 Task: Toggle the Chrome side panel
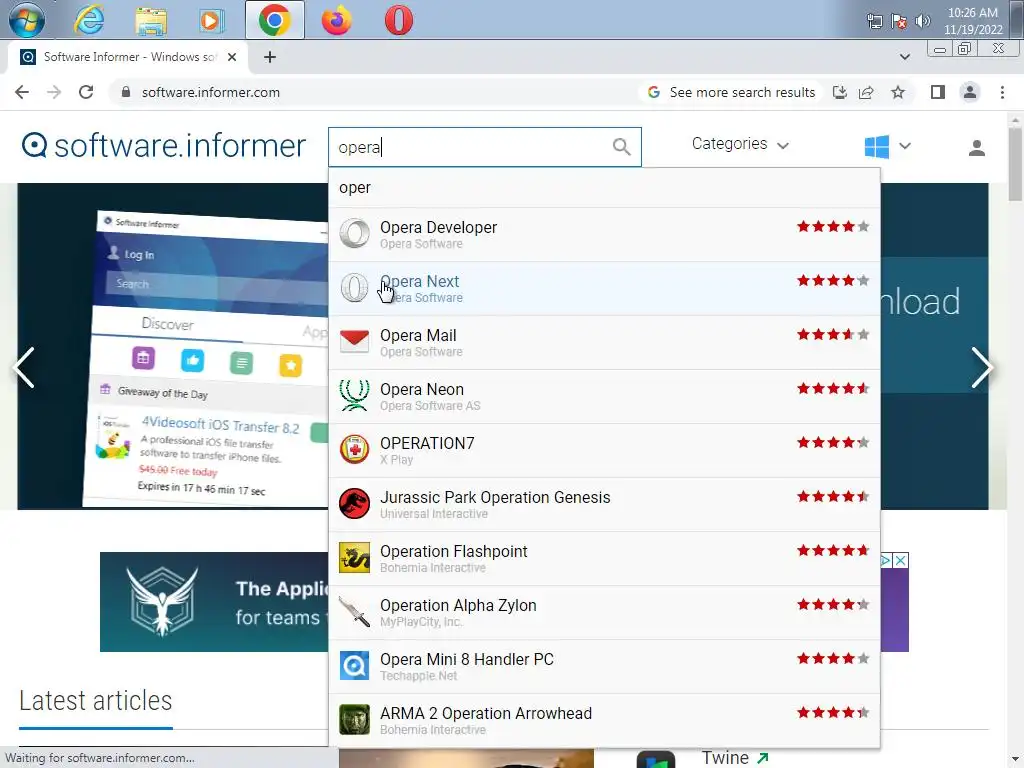pos(938,92)
